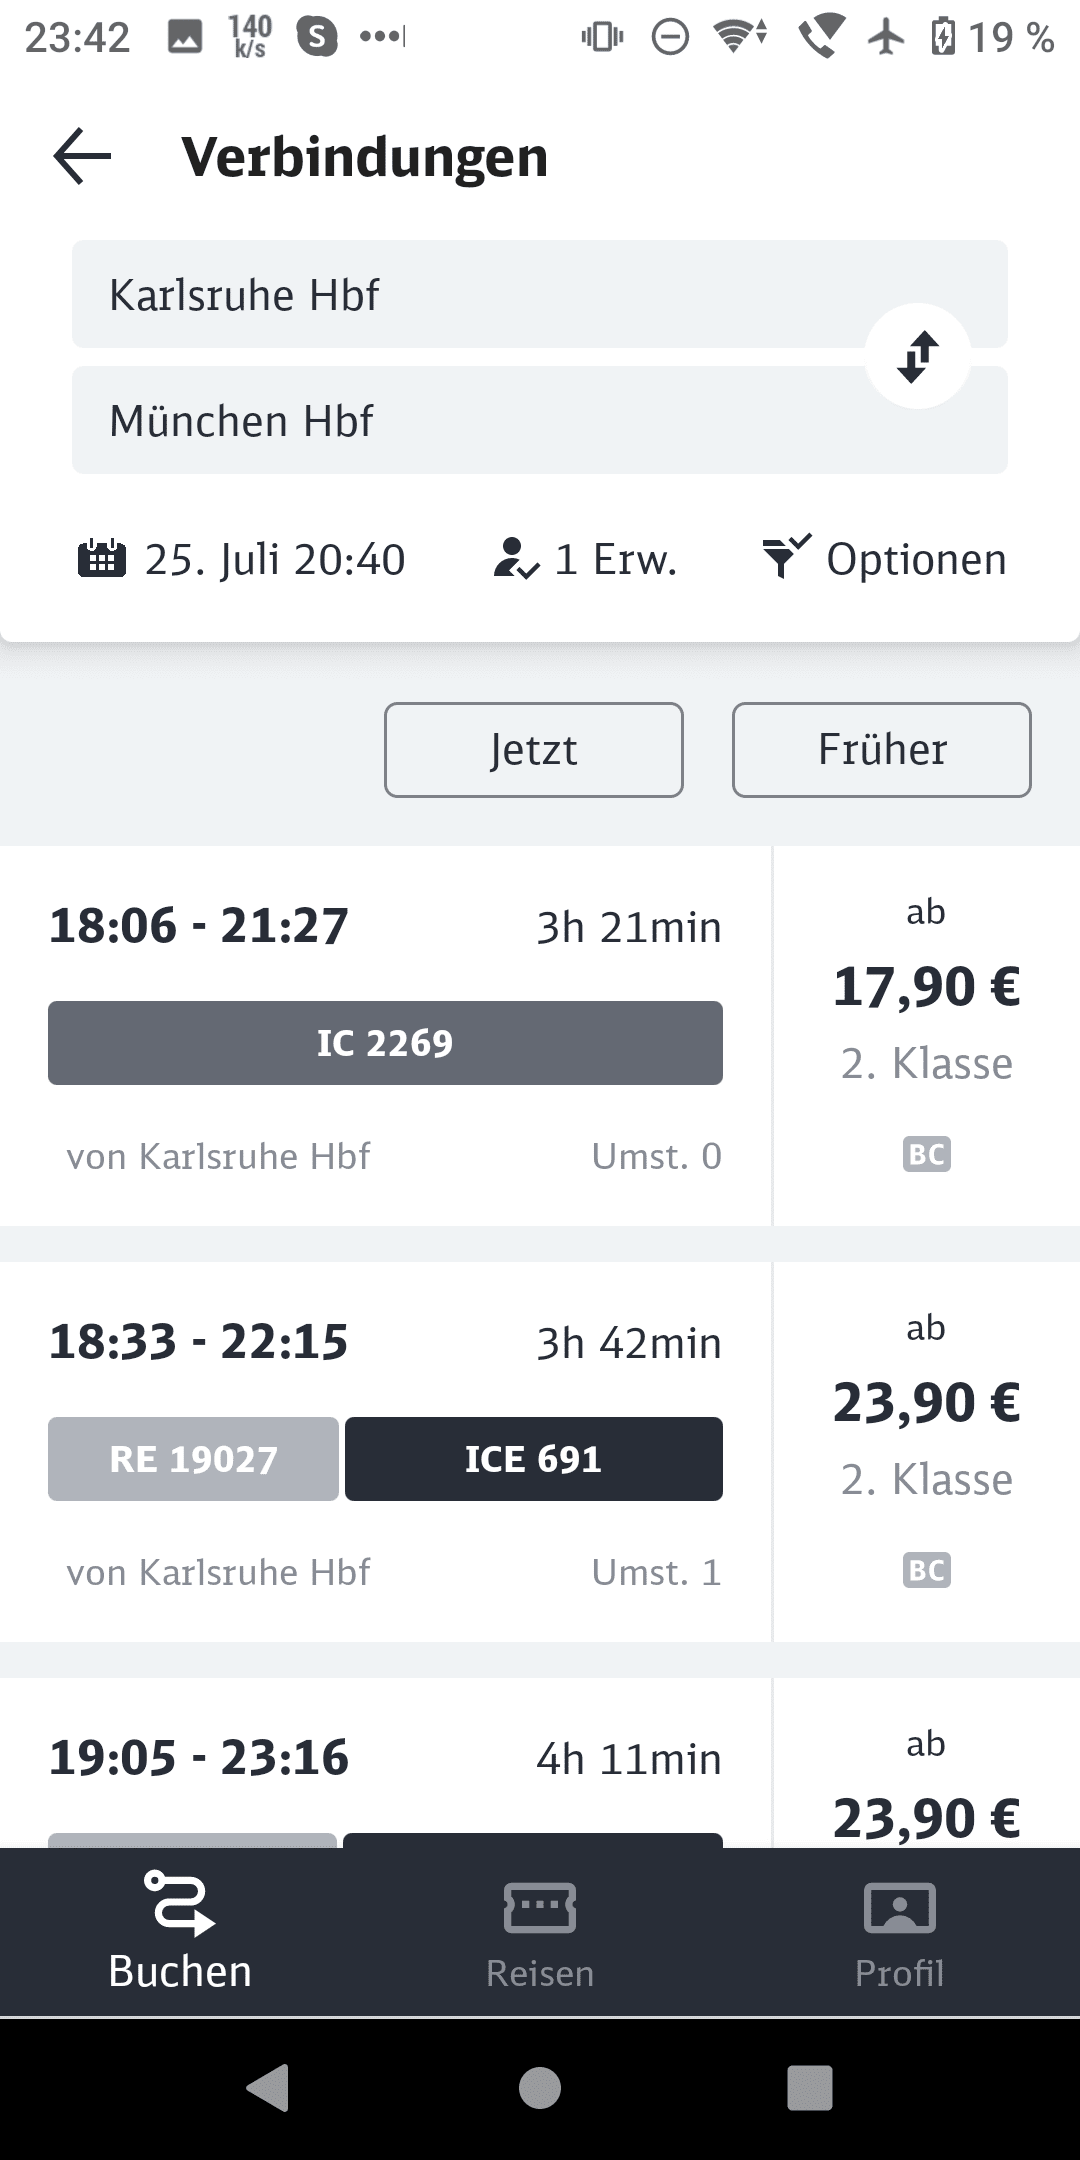Tap the traveler person icon

(x=515, y=559)
